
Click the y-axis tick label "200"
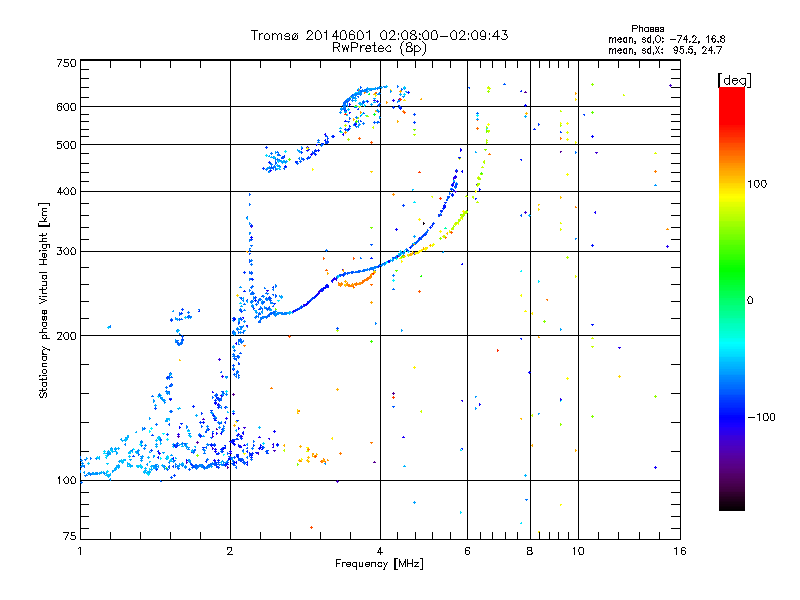(x=66, y=336)
